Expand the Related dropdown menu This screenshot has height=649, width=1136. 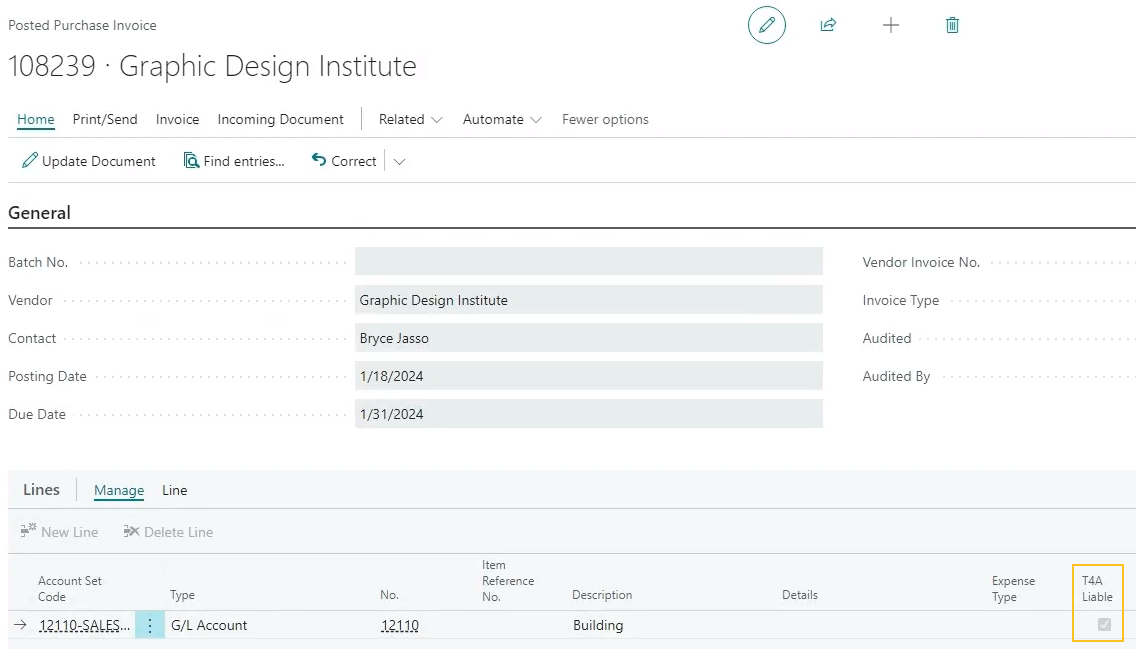pyautogui.click(x=409, y=119)
